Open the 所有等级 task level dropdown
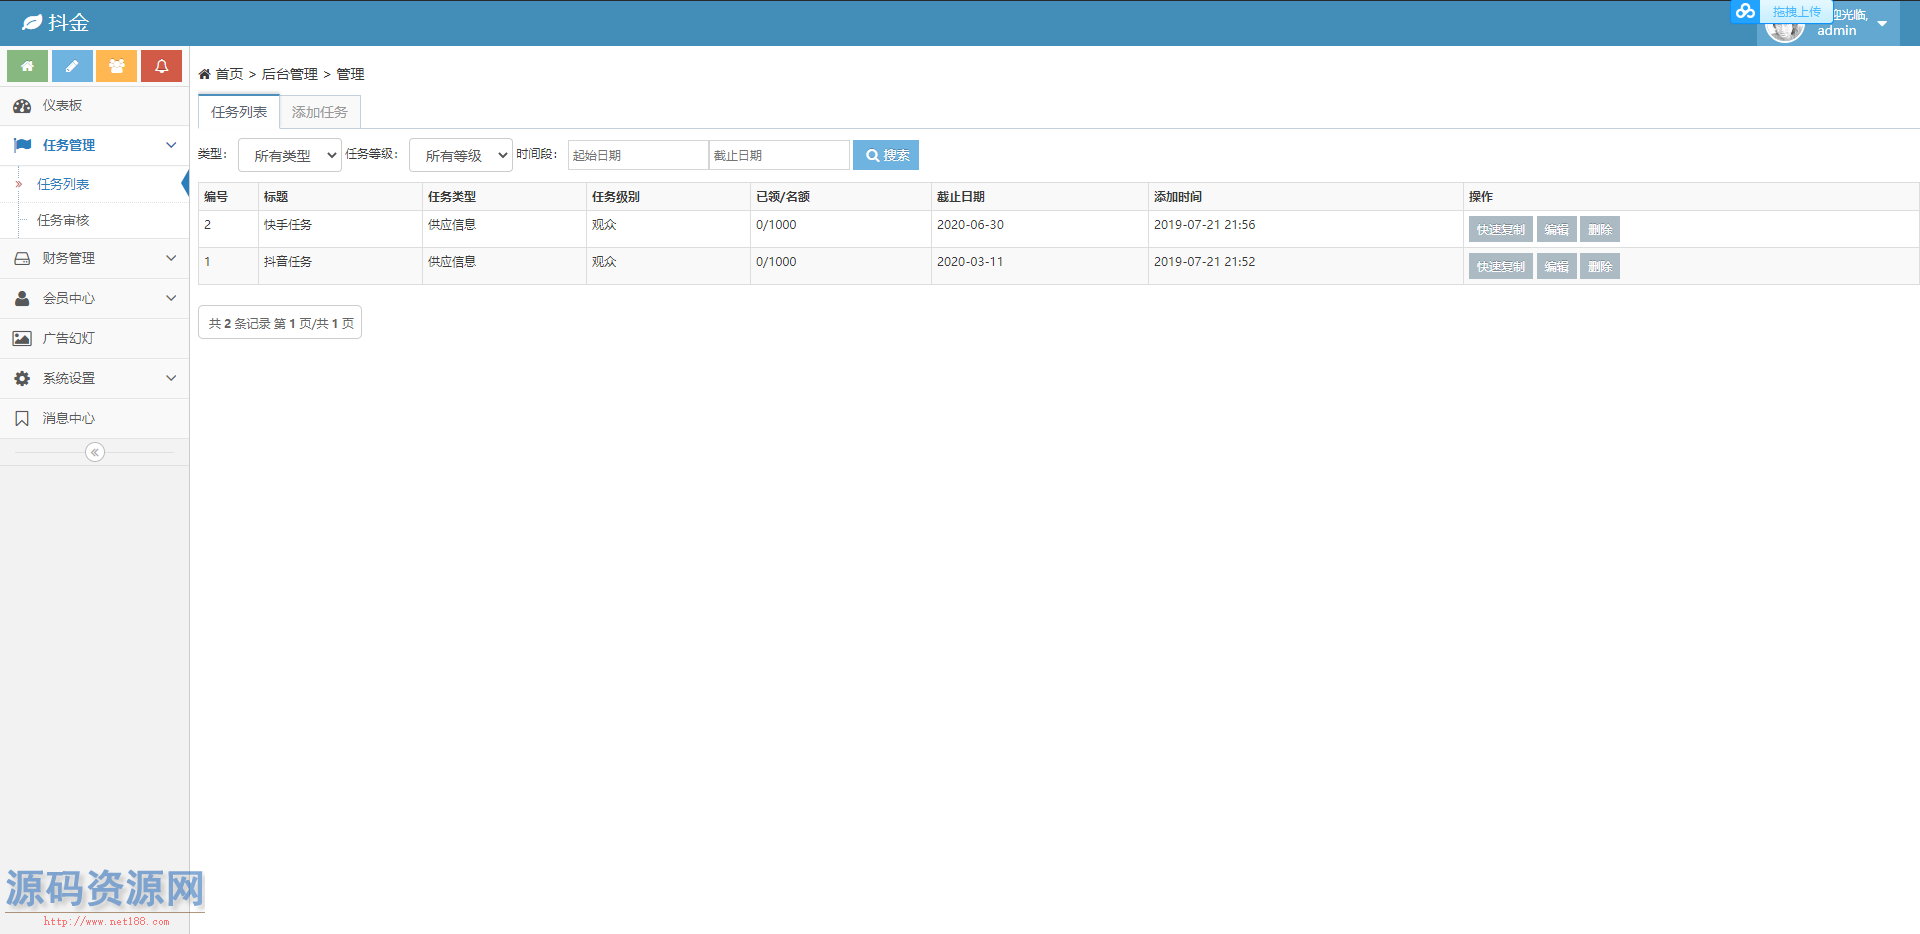This screenshot has width=1920, height=934. click(x=461, y=155)
